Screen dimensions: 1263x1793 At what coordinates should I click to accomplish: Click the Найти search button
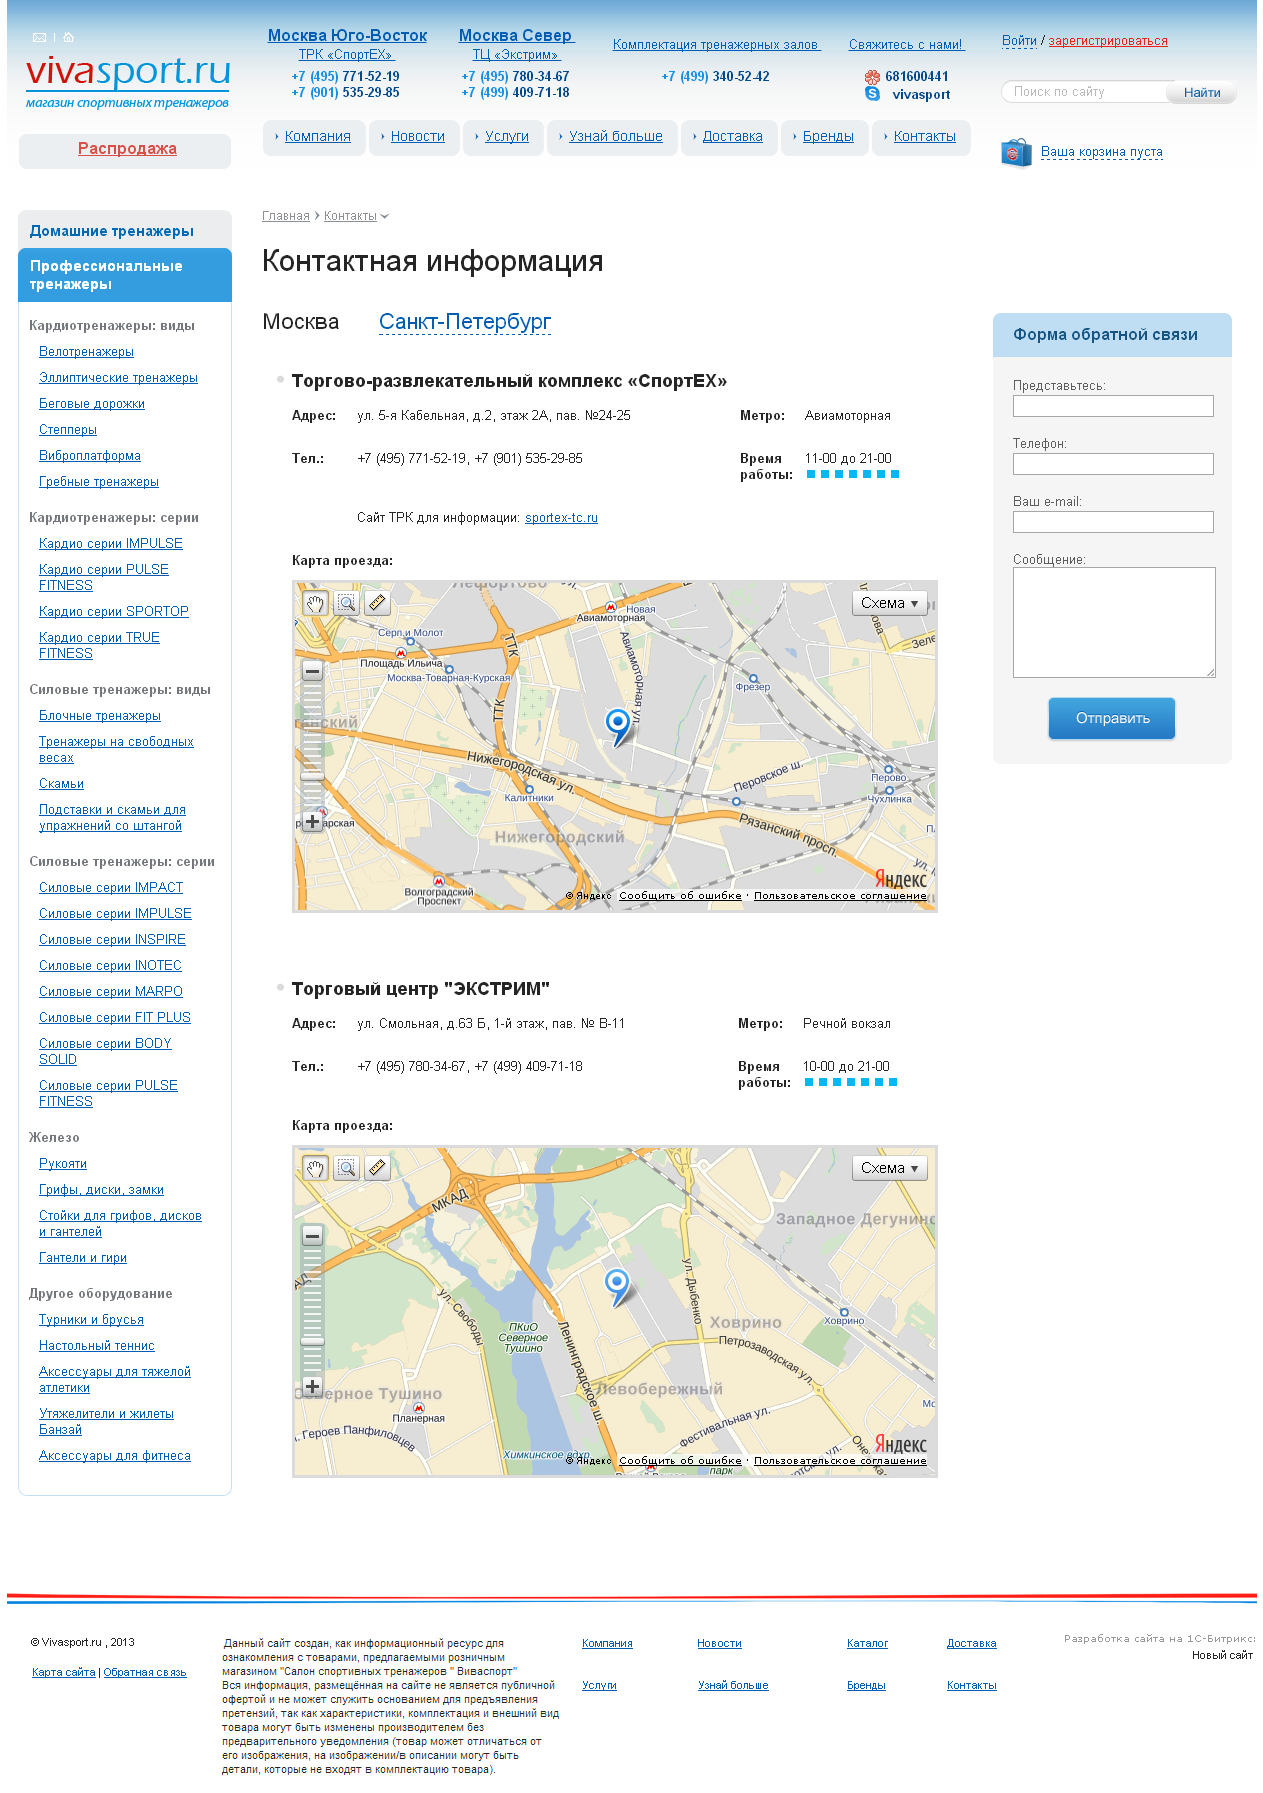pyautogui.click(x=1202, y=92)
